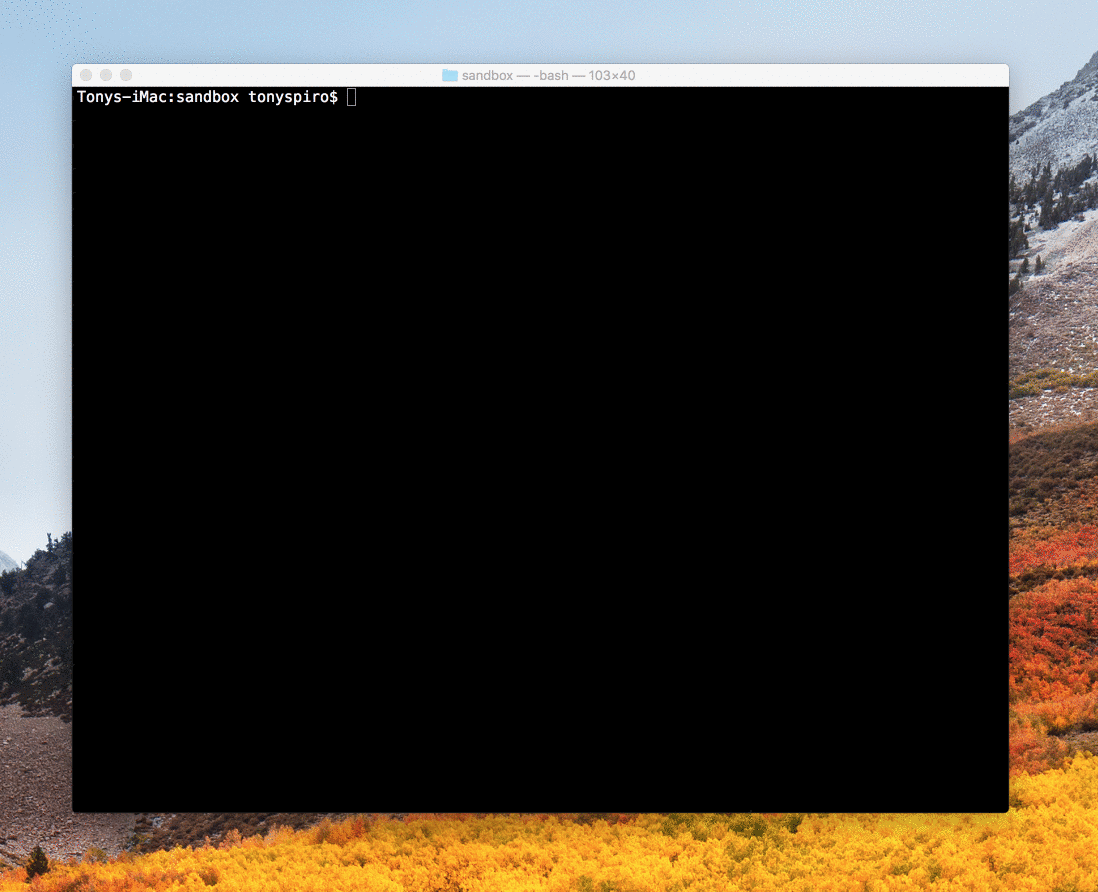The width and height of the screenshot is (1098, 892).
Task: Close the Terminal window with leftmost button
Action: click(x=86, y=75)
